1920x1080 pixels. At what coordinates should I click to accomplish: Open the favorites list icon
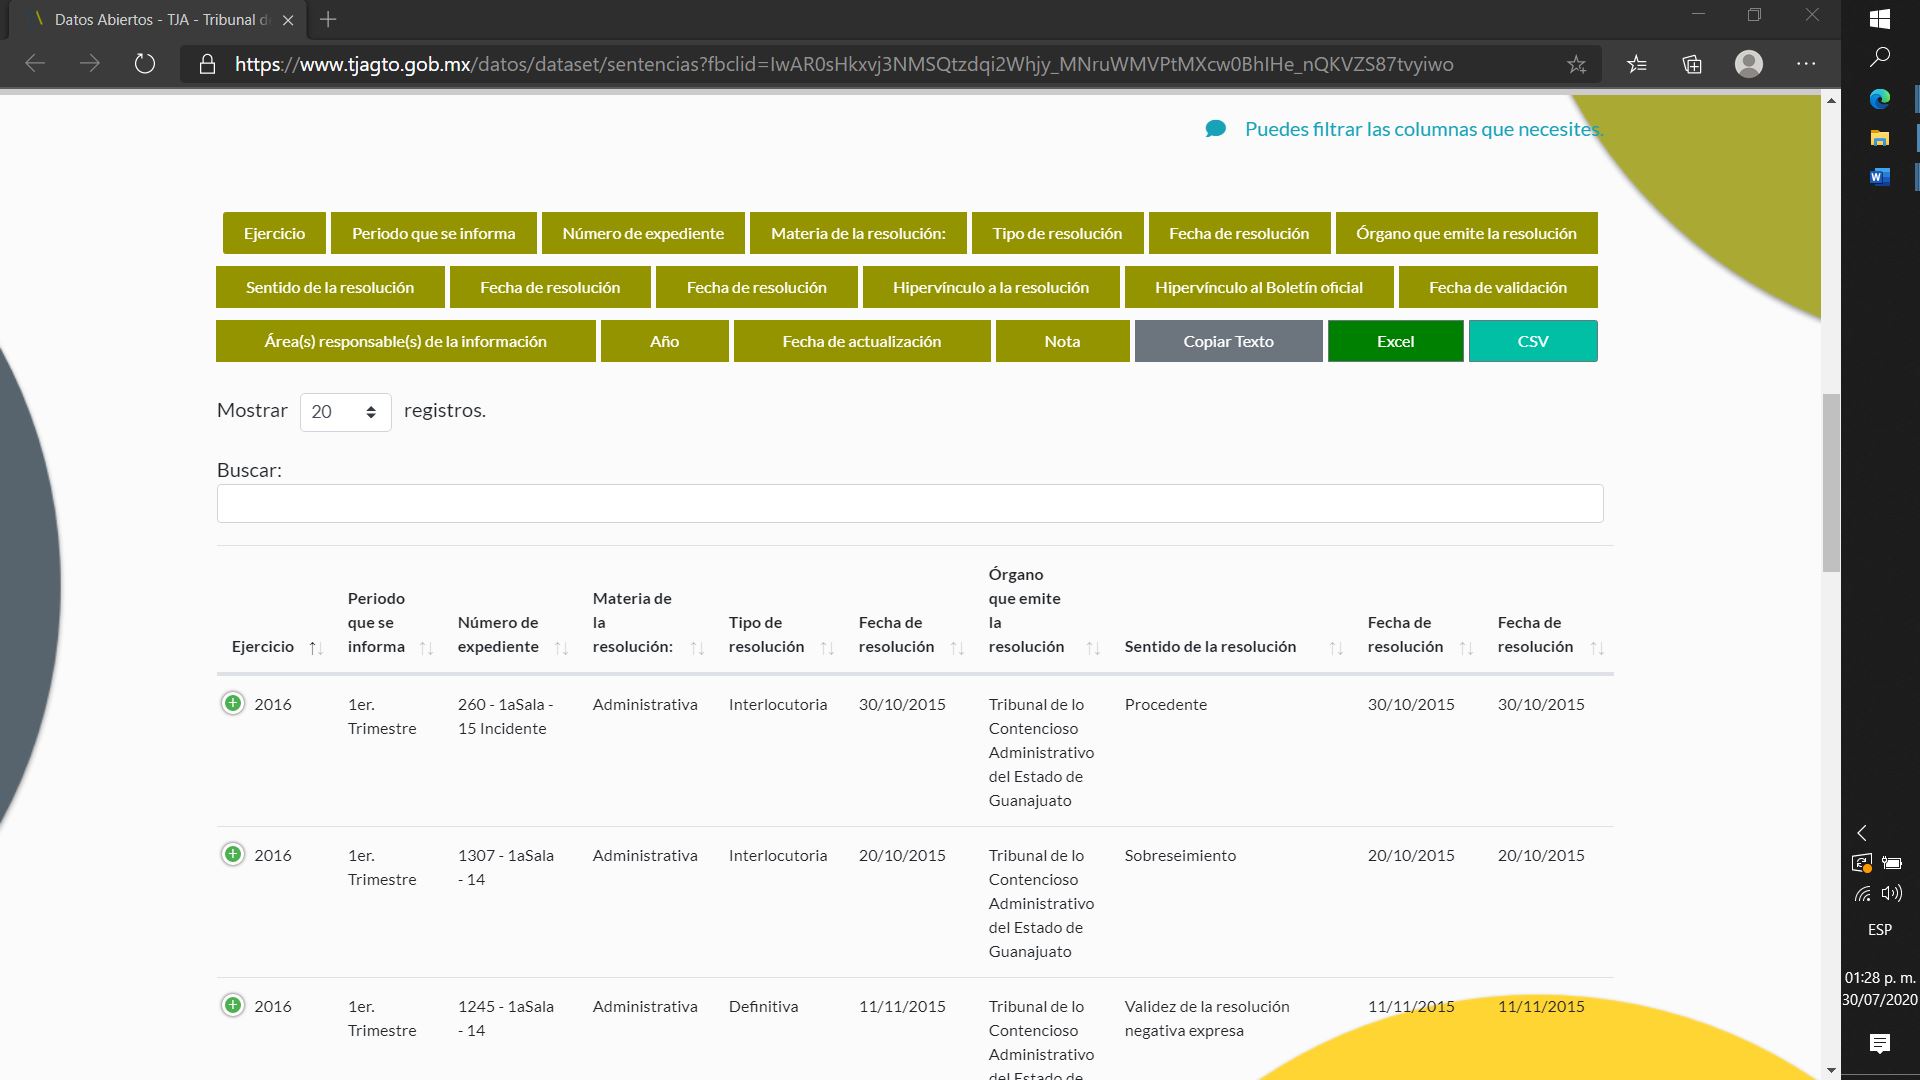(1636, 64)
